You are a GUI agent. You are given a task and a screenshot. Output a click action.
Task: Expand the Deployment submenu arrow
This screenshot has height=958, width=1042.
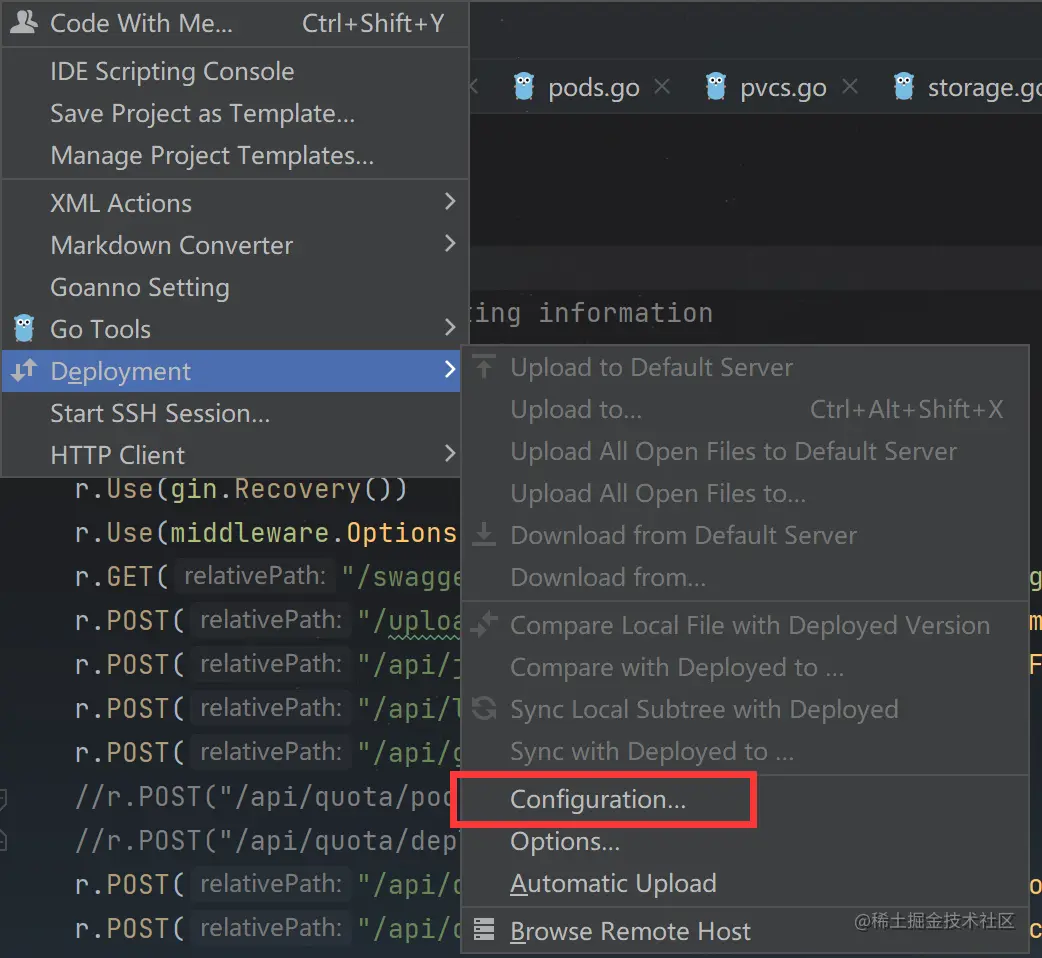point(450,369)
